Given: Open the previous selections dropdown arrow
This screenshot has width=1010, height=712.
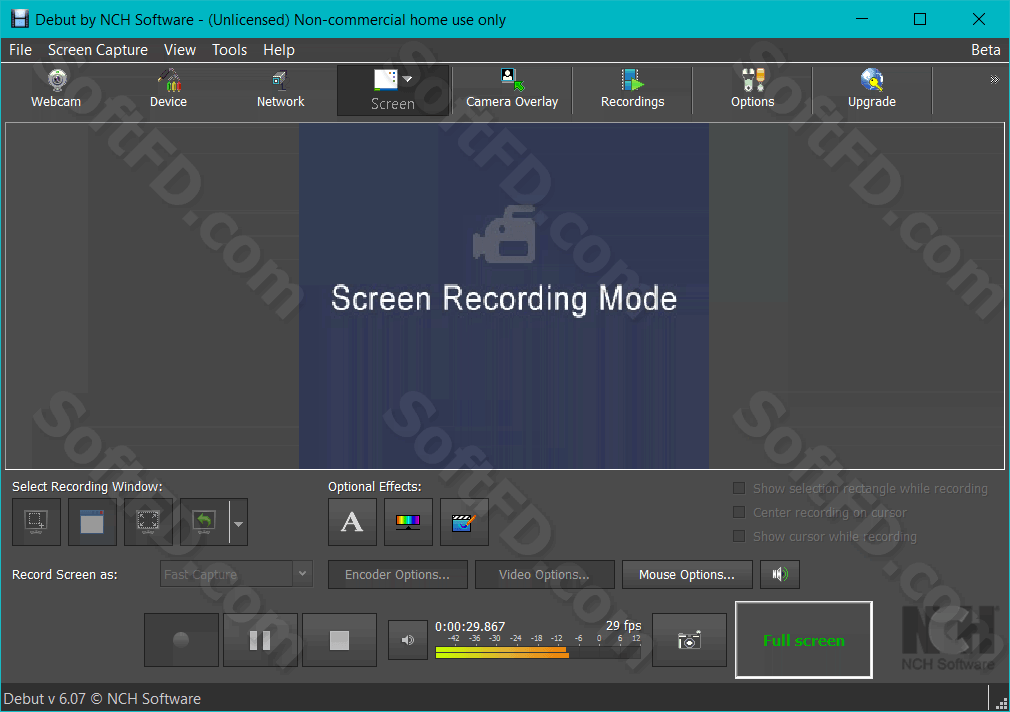Looking at the screenshot, I should click(238, 523).
